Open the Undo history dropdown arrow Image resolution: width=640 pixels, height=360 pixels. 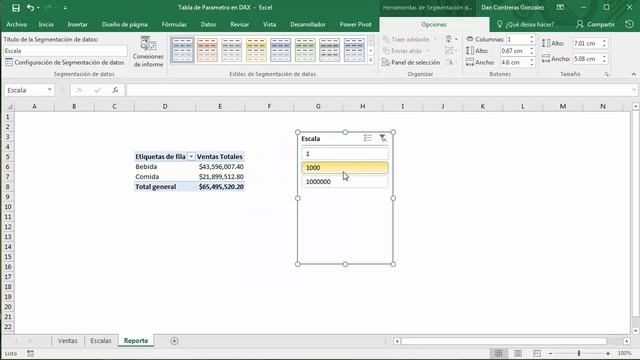(x=38, y=8)
